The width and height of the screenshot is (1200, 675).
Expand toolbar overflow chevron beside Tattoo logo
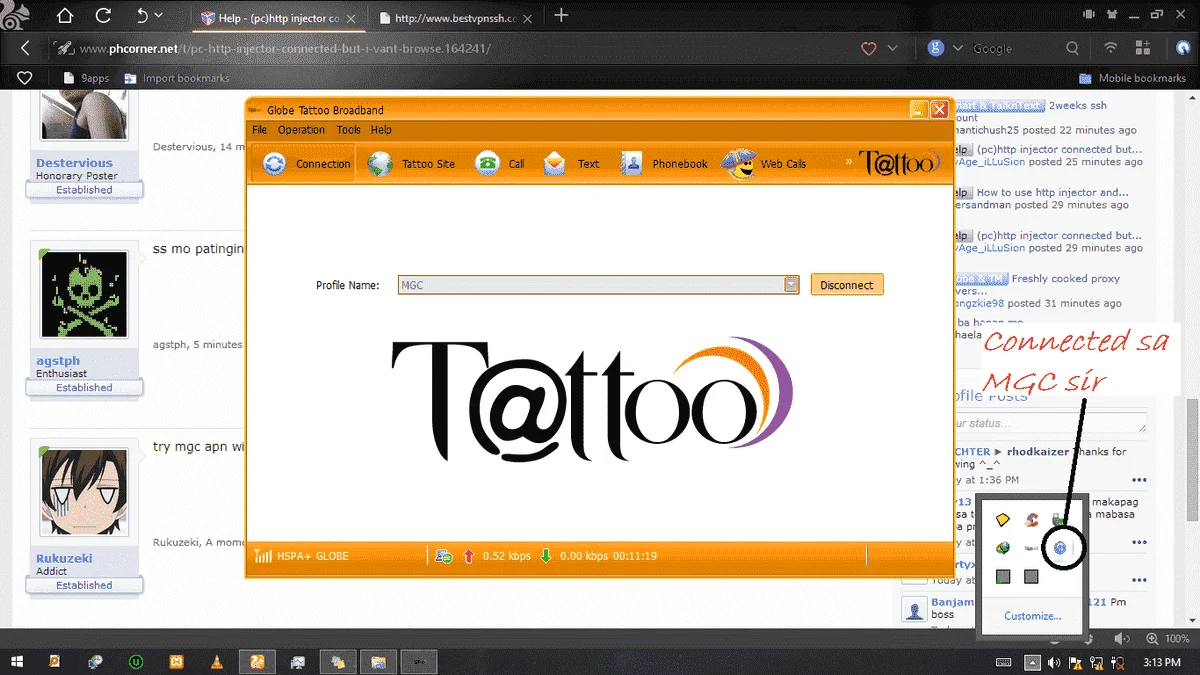point(849,162)
